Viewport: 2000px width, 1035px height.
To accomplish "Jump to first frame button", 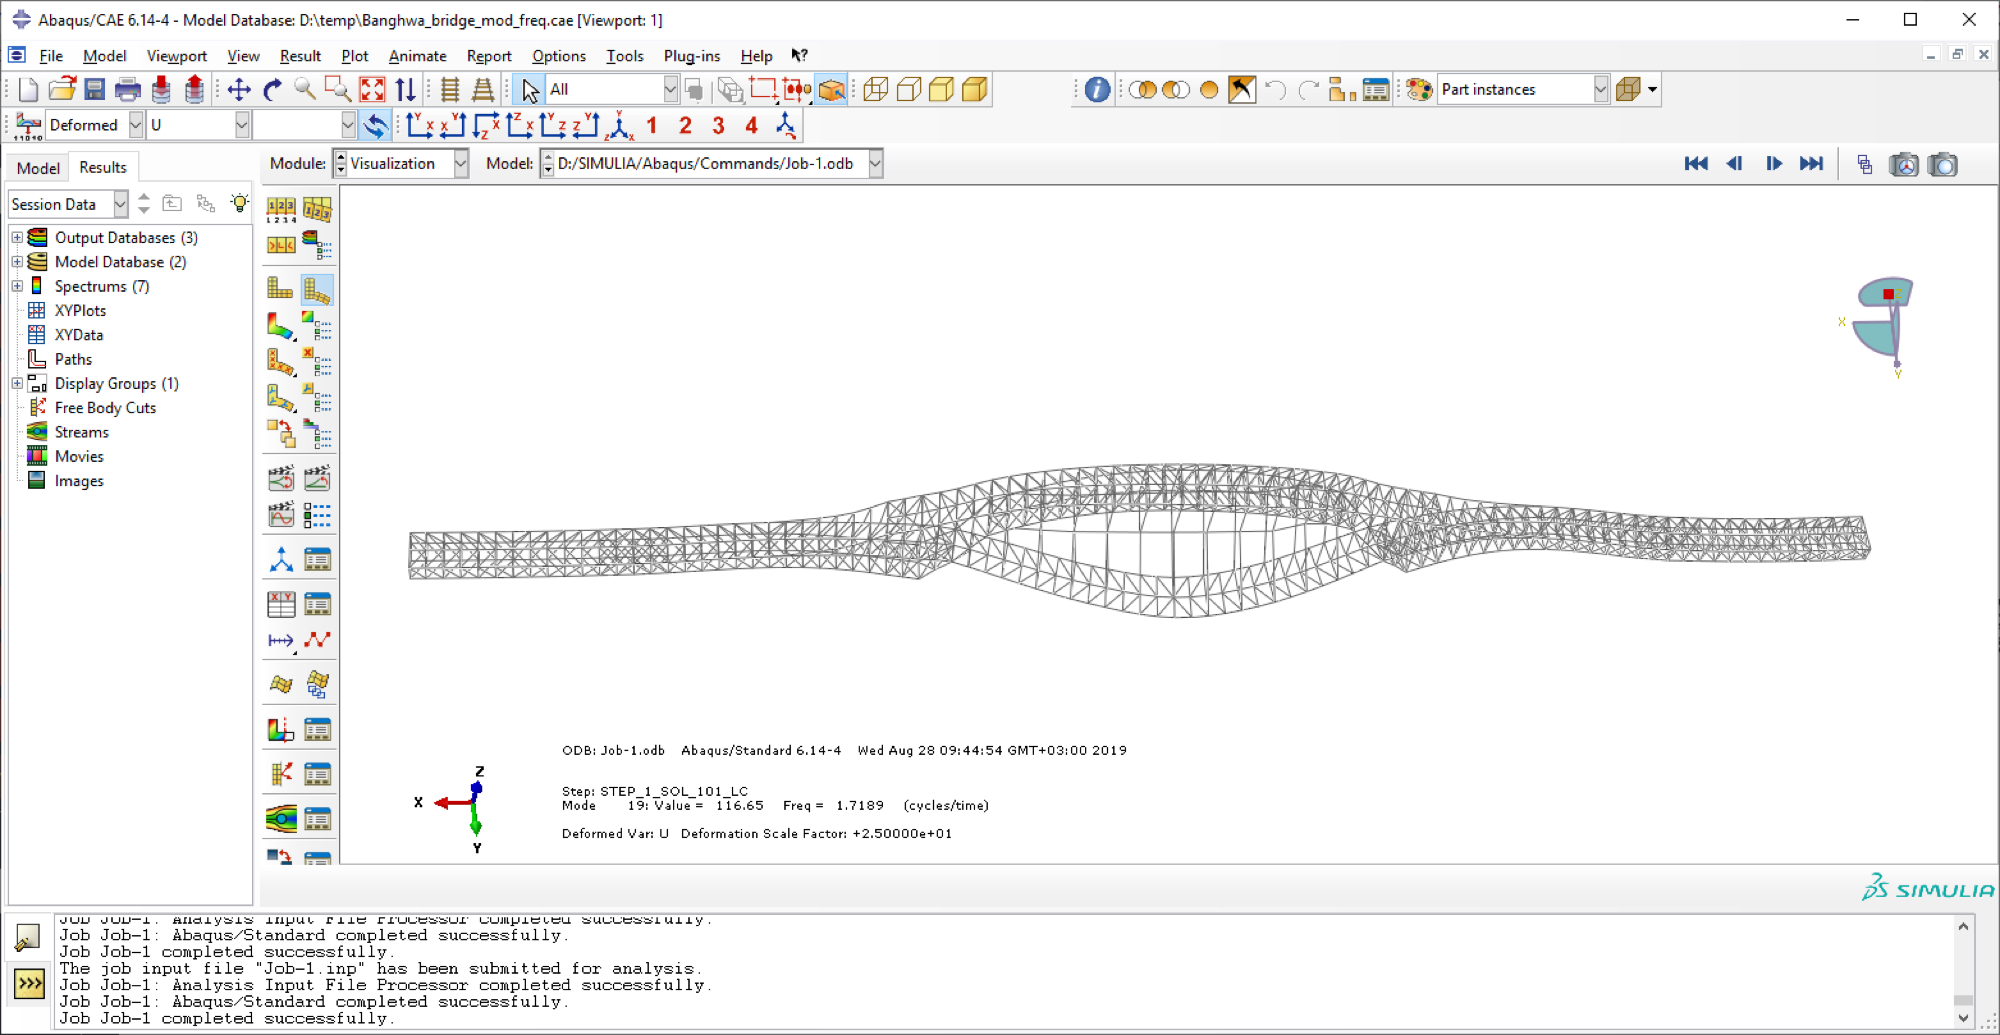I will 1696,164.
